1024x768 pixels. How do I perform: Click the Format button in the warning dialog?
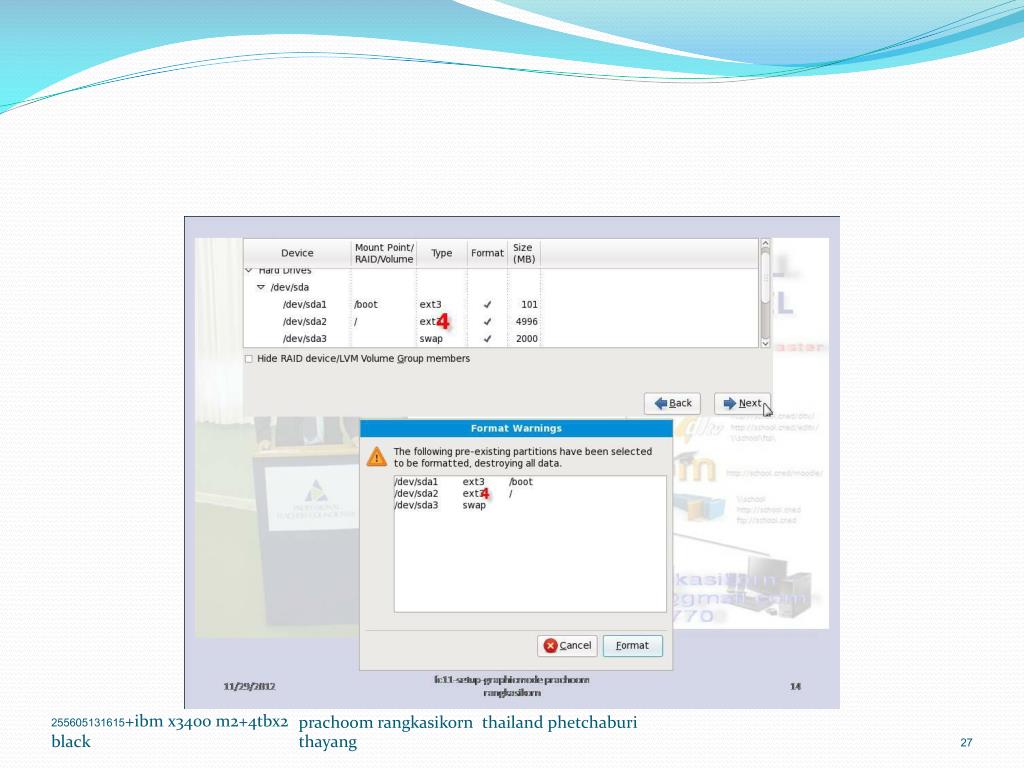pyautogui.click(x=632, y=645)
